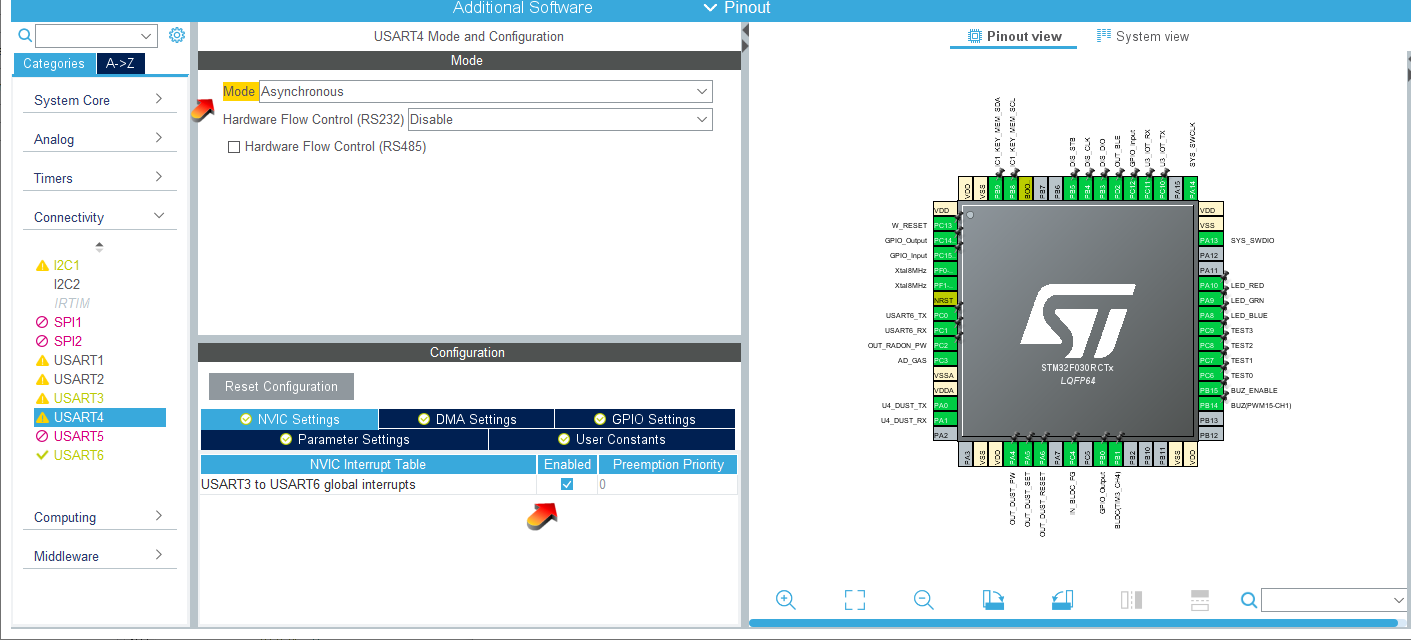Toggle USART3 to USART6 interrupt Enabled checkbox
This screenshot has width=1411, height=640.
567,484
